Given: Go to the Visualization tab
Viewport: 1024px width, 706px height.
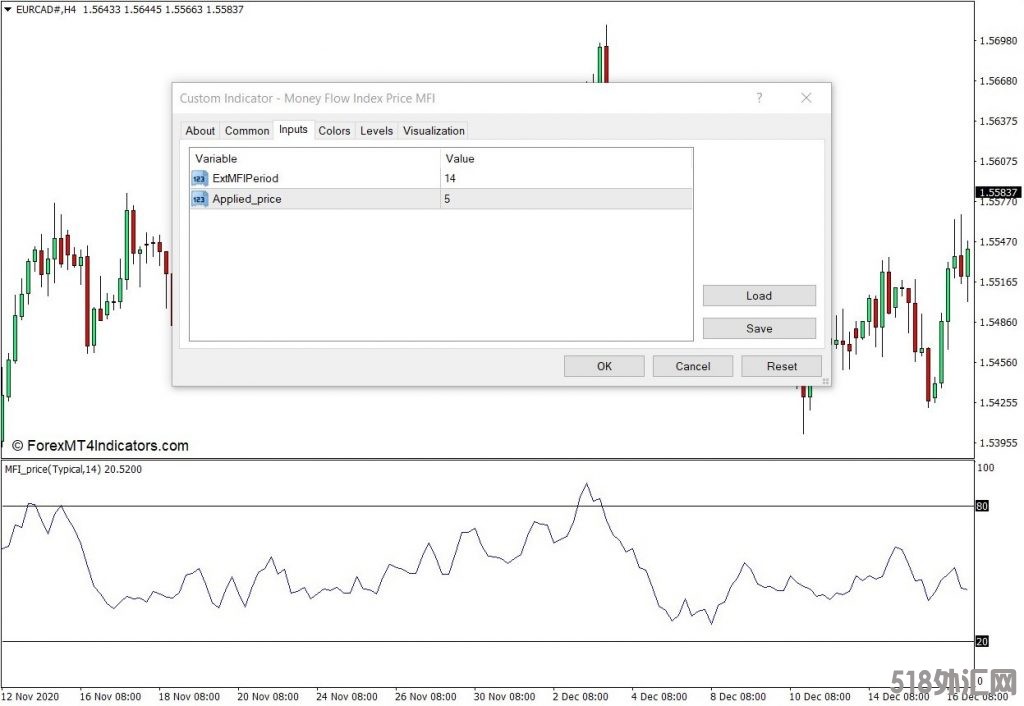Looking at the screenshot, I should click(434, 131).
